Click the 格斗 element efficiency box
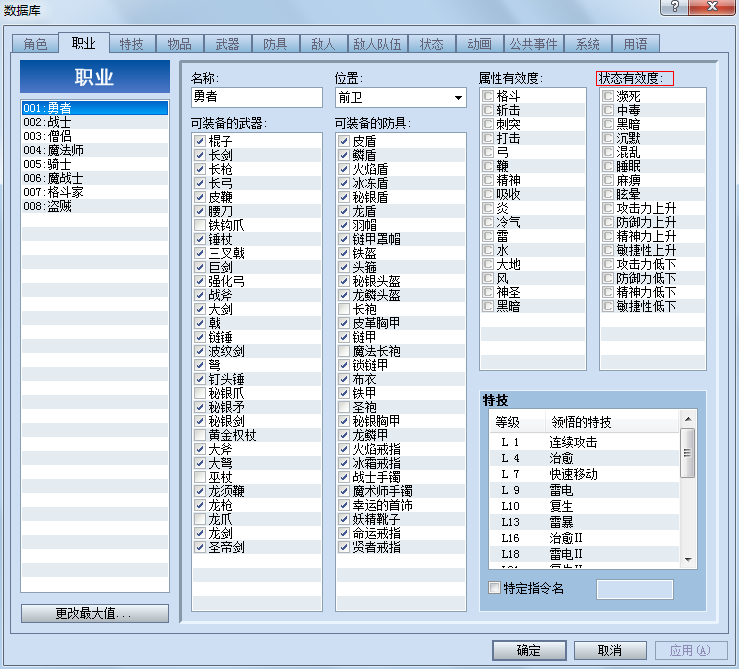739x669 pixels. coord(488,96)
